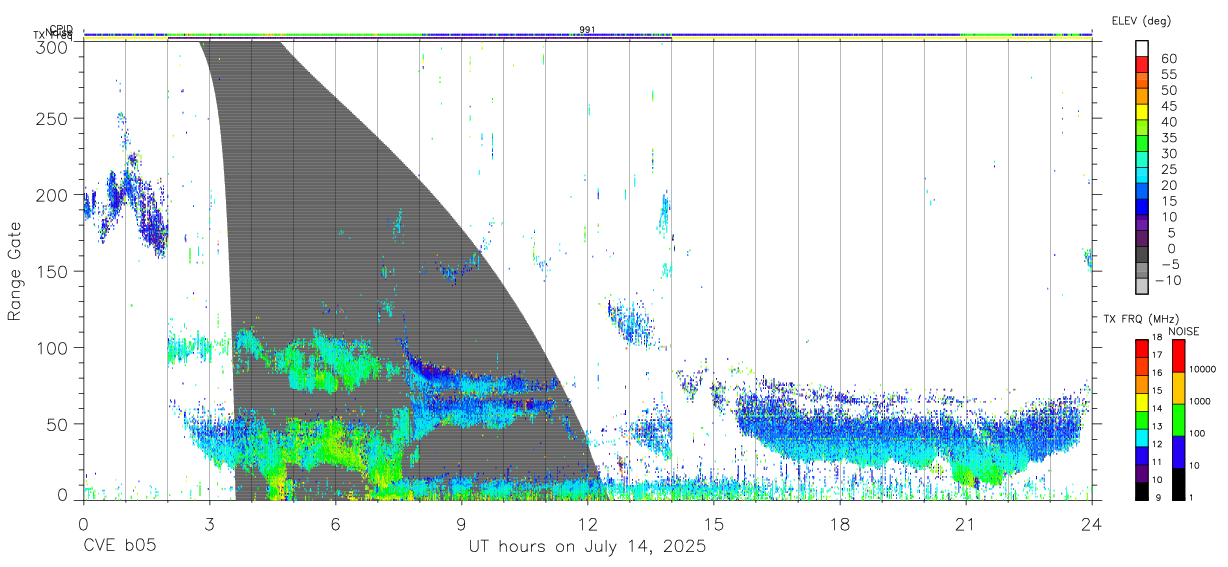Click the '35' label on the ELEV scale
Image resolution: width=1228 pixels, height=567 pixels.
pos(1168,138)
